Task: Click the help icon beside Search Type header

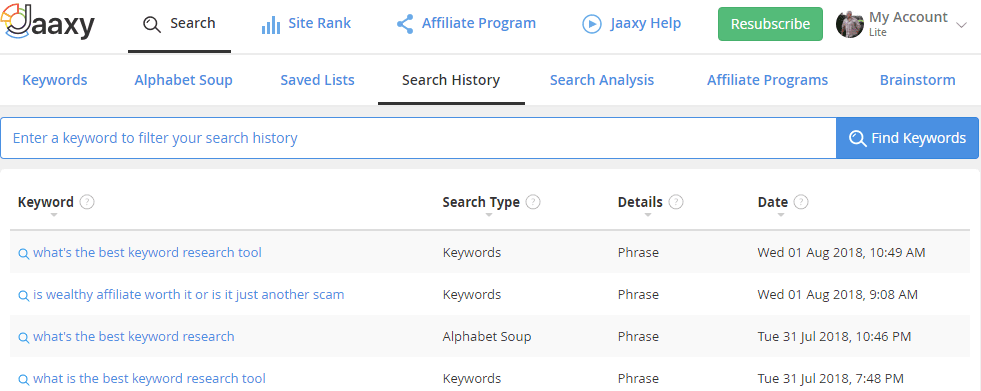Action: coord(533,202)
